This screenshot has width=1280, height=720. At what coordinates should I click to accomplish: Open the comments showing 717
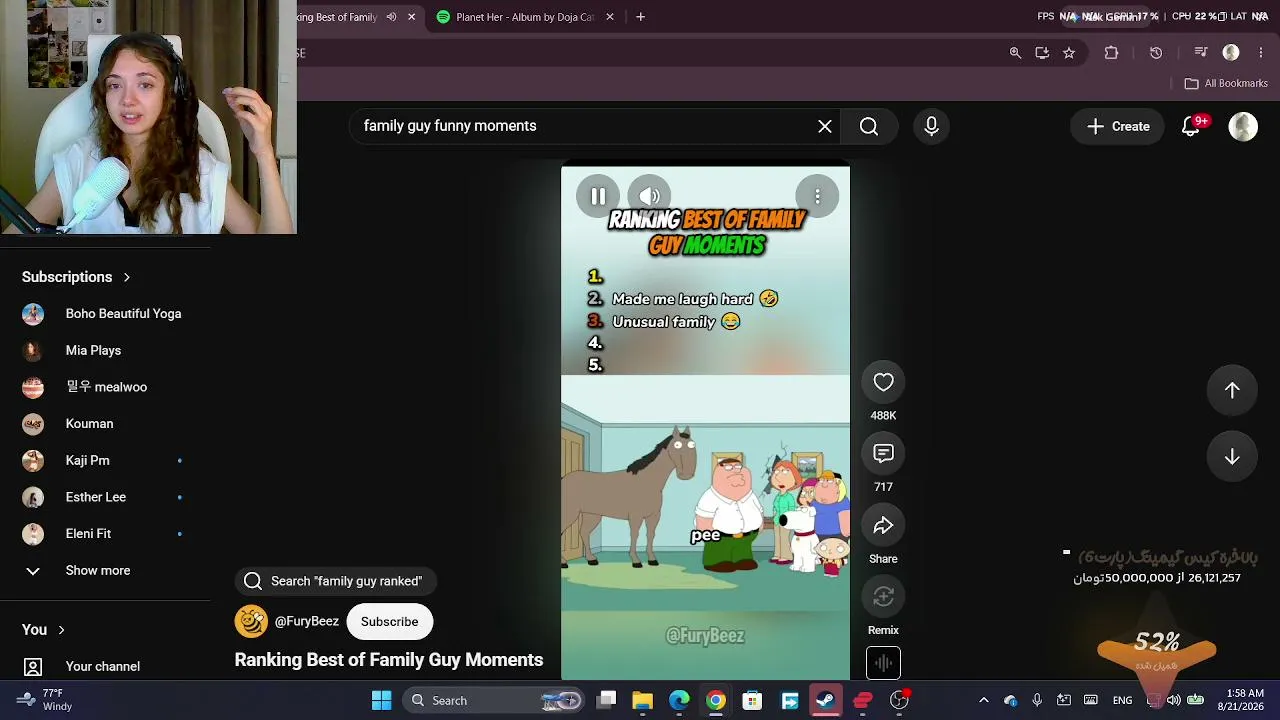pos(883,454)
